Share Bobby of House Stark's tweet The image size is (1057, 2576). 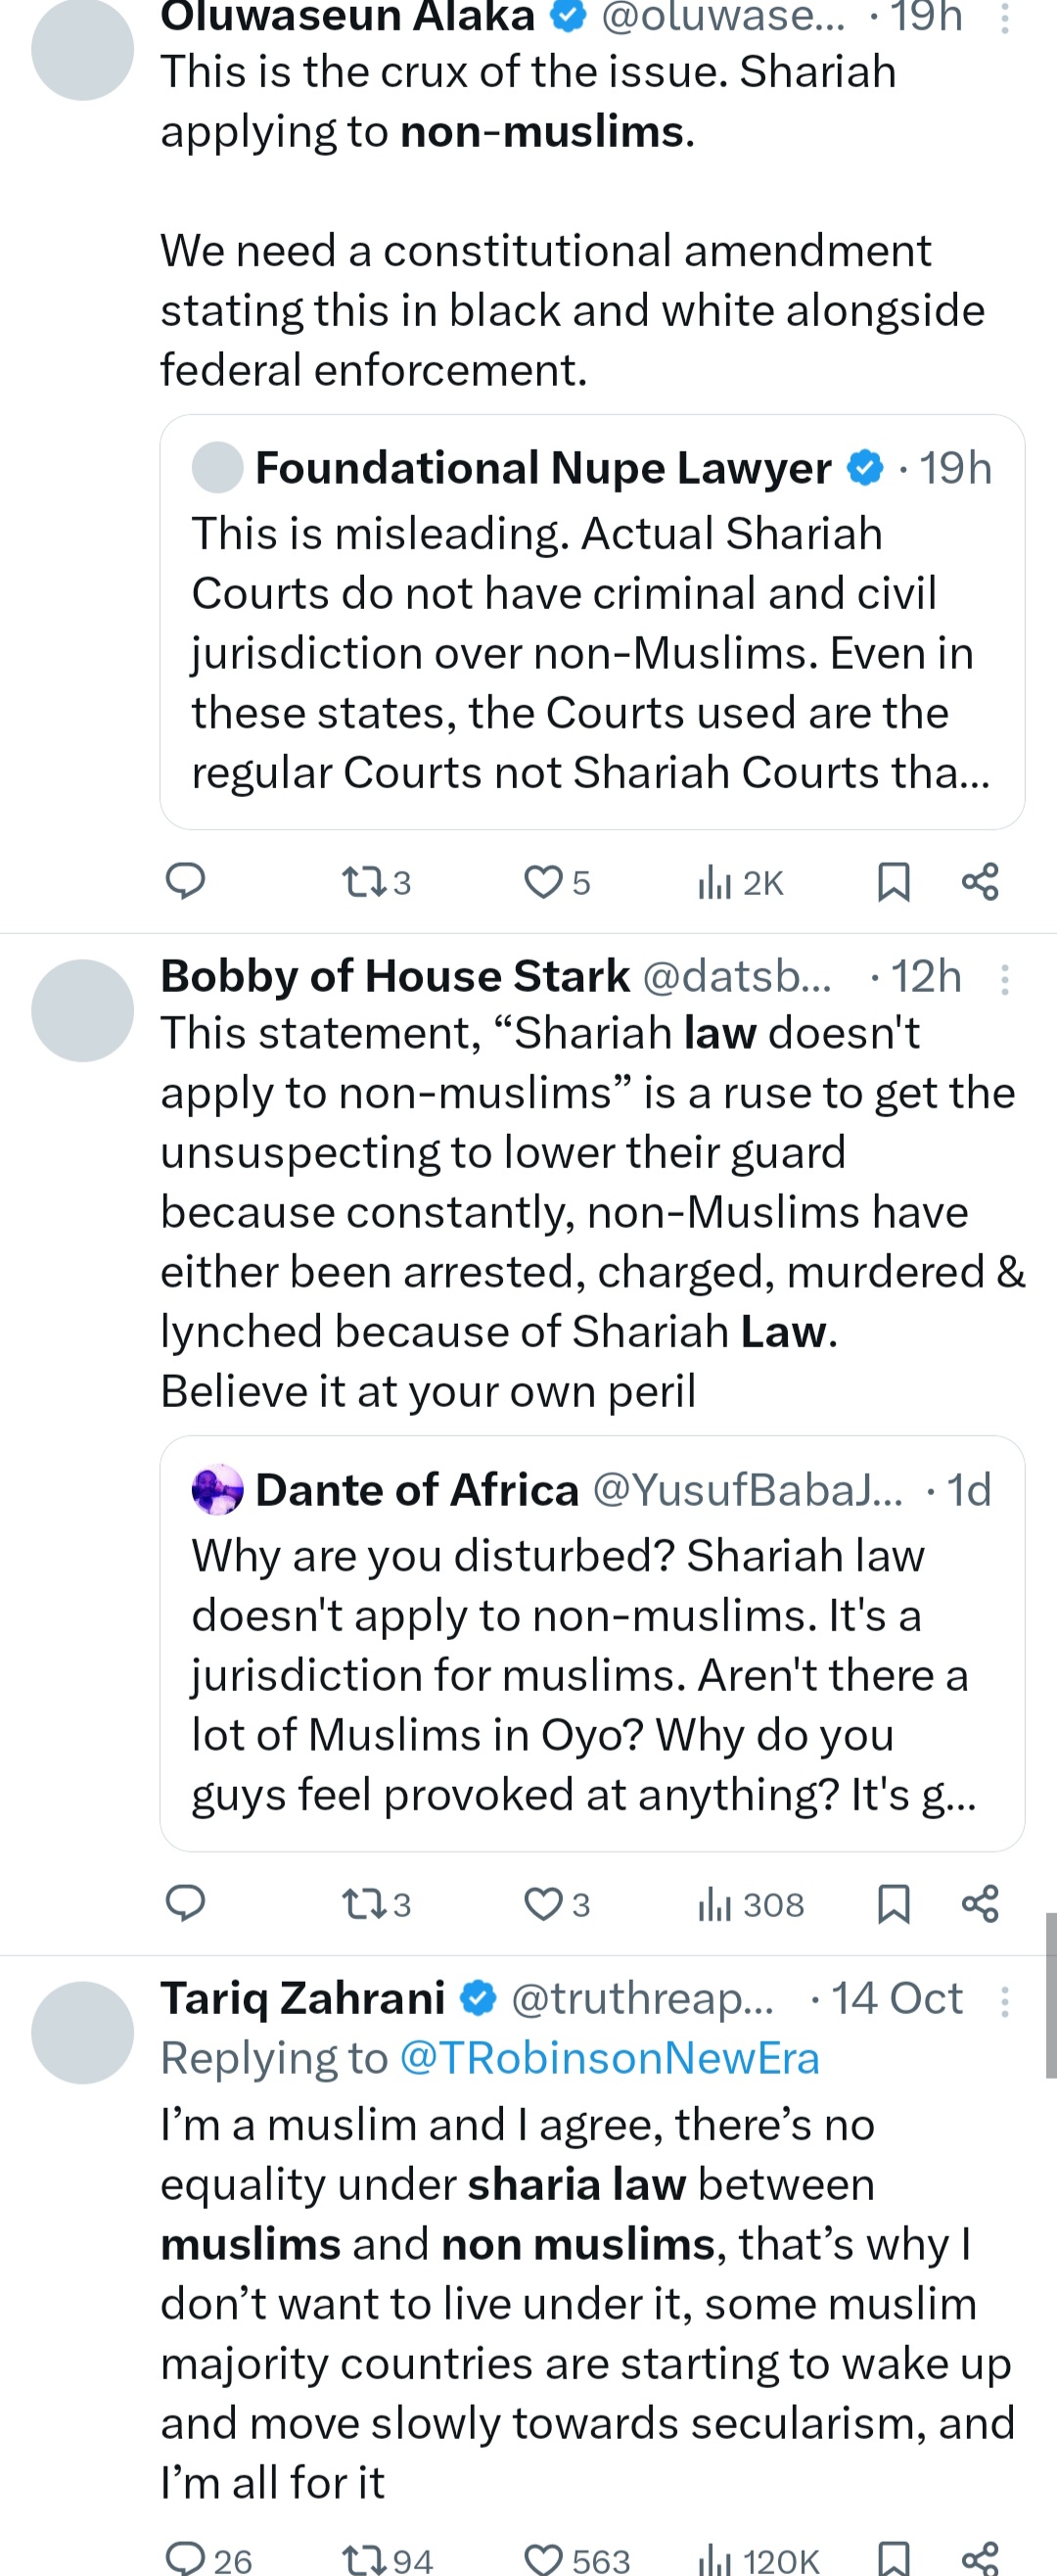[980, 1904]
